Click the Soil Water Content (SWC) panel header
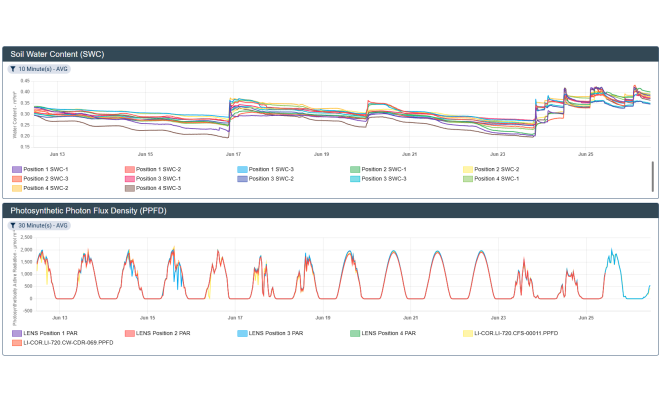660x400 pixels. point(330,54)
